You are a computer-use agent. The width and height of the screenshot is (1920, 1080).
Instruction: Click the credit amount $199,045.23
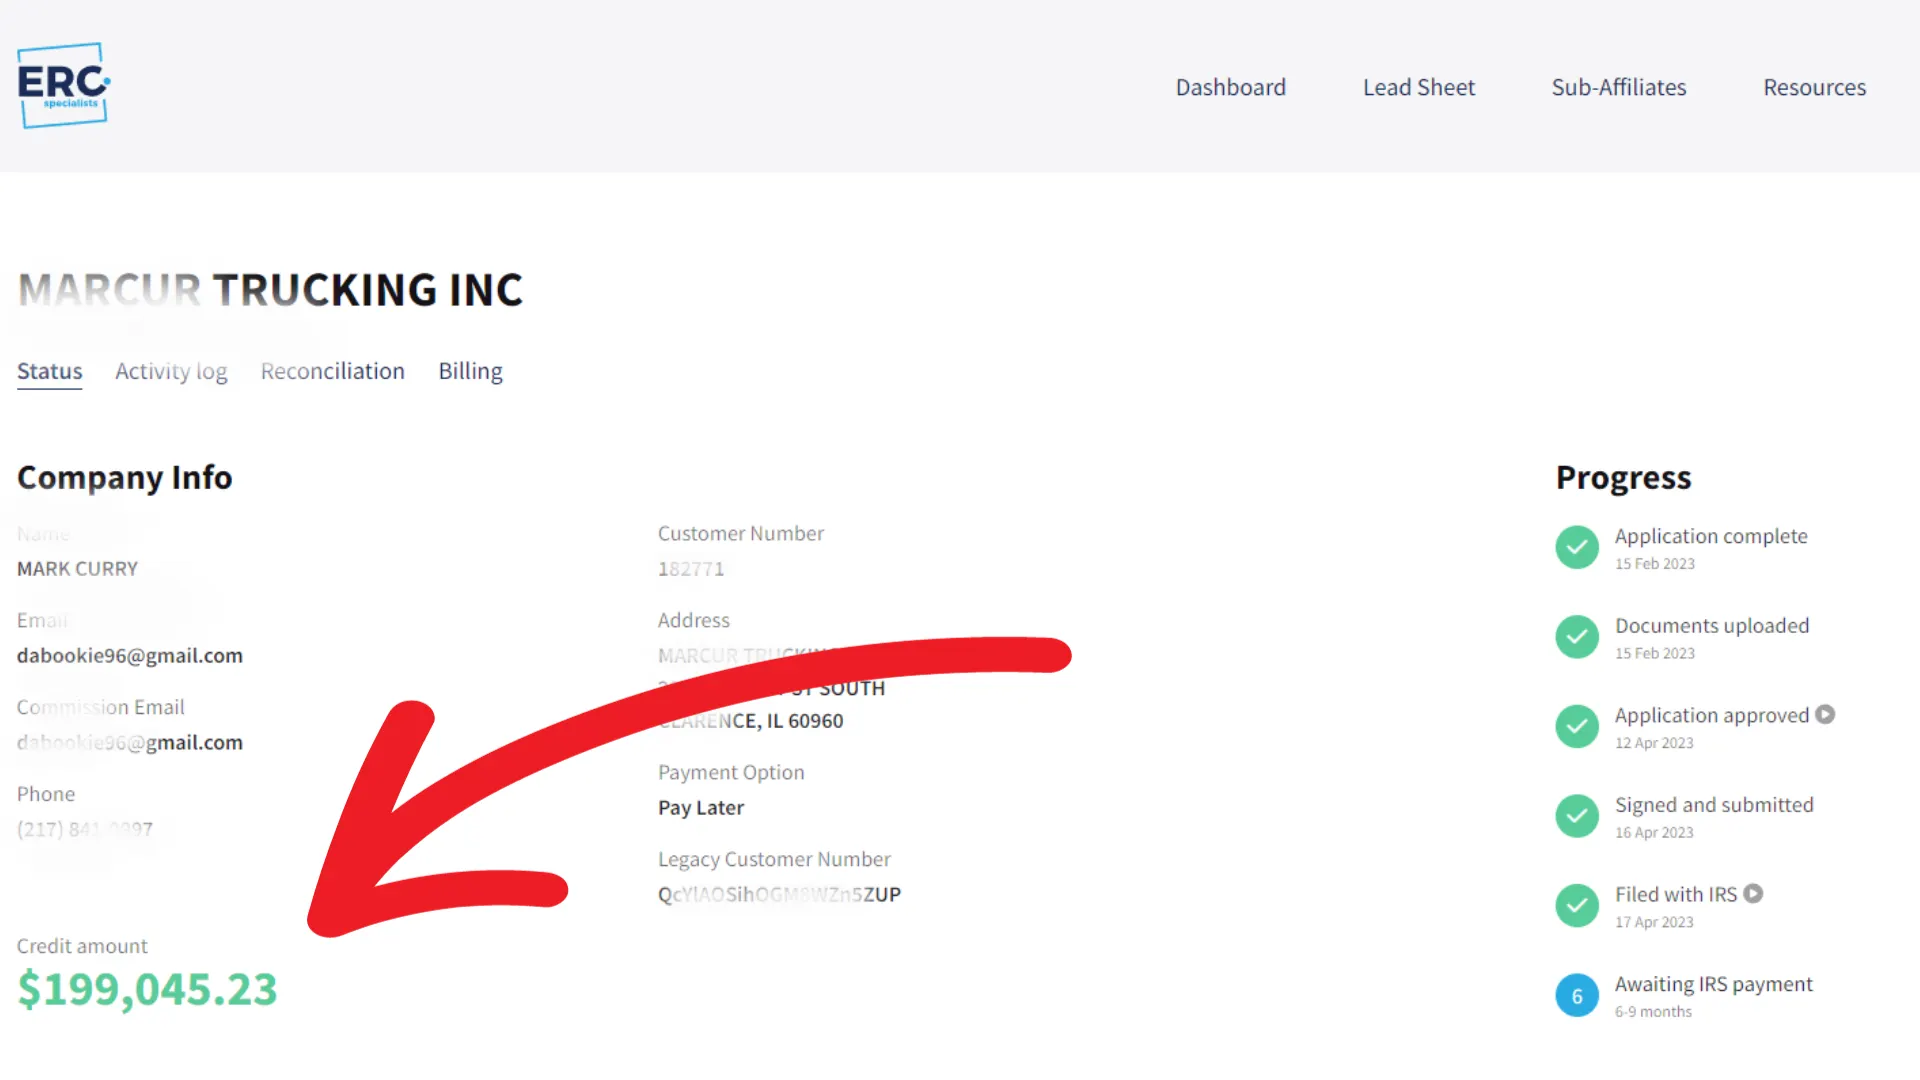[147, 989]
